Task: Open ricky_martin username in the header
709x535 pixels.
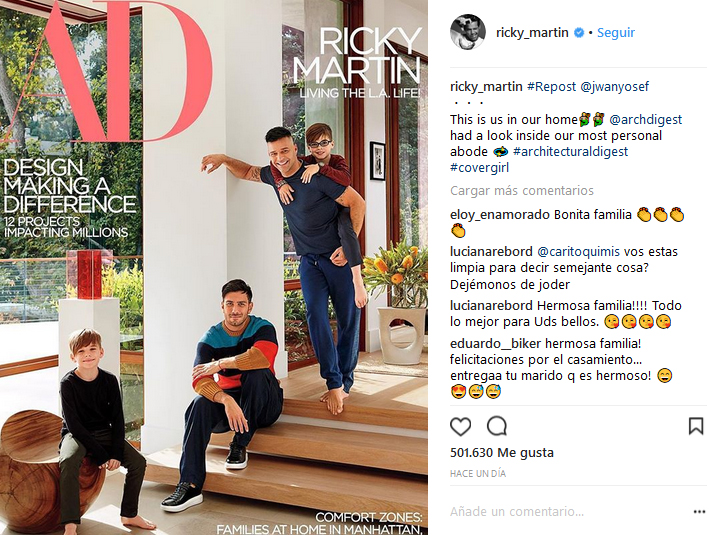Action: [x=532, y=33]
